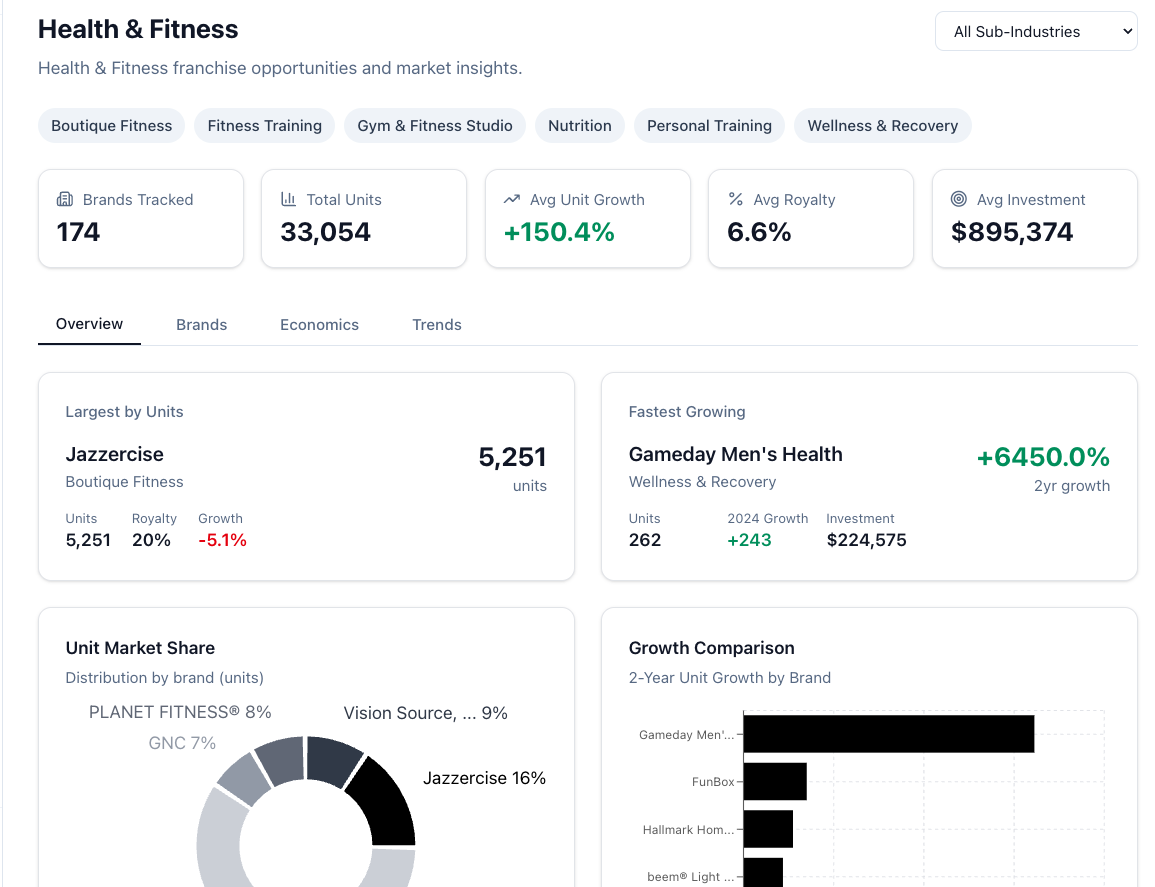The image size is (1155, 887).
Task: Choose the Fitness Training filter chip
Action: click(x=264, y=126)
